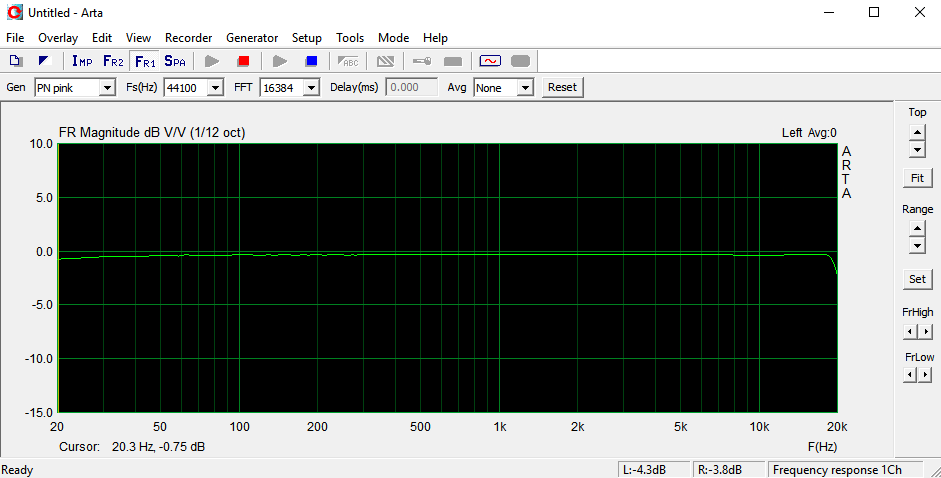The image size is (941, 478).
Task: Click the Top up arrow
Action: point(917,133)
